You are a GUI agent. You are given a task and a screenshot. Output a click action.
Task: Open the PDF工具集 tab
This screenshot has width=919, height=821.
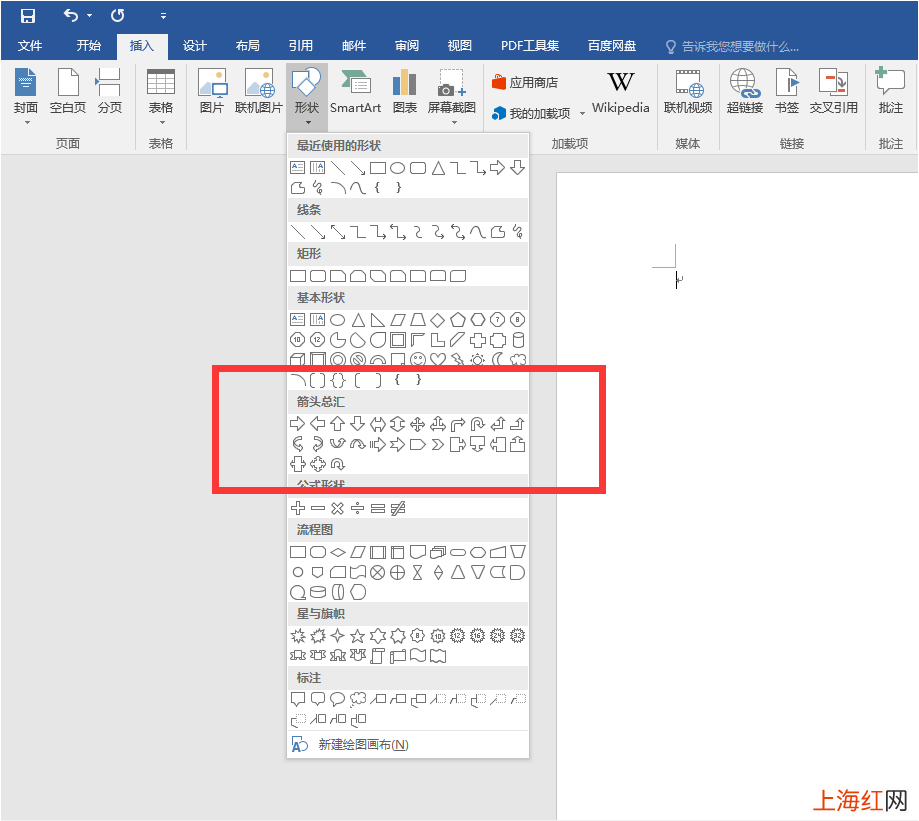coord(530,46)
